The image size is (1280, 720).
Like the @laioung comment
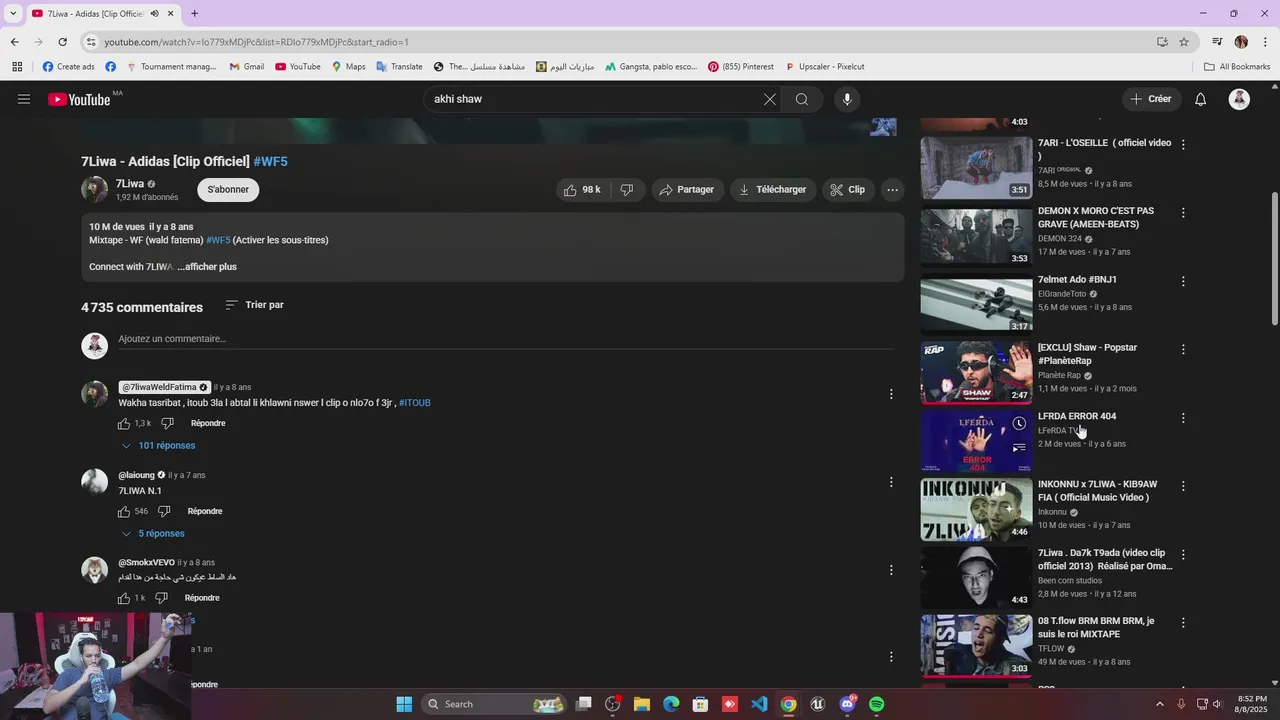(x=124, y=511)
